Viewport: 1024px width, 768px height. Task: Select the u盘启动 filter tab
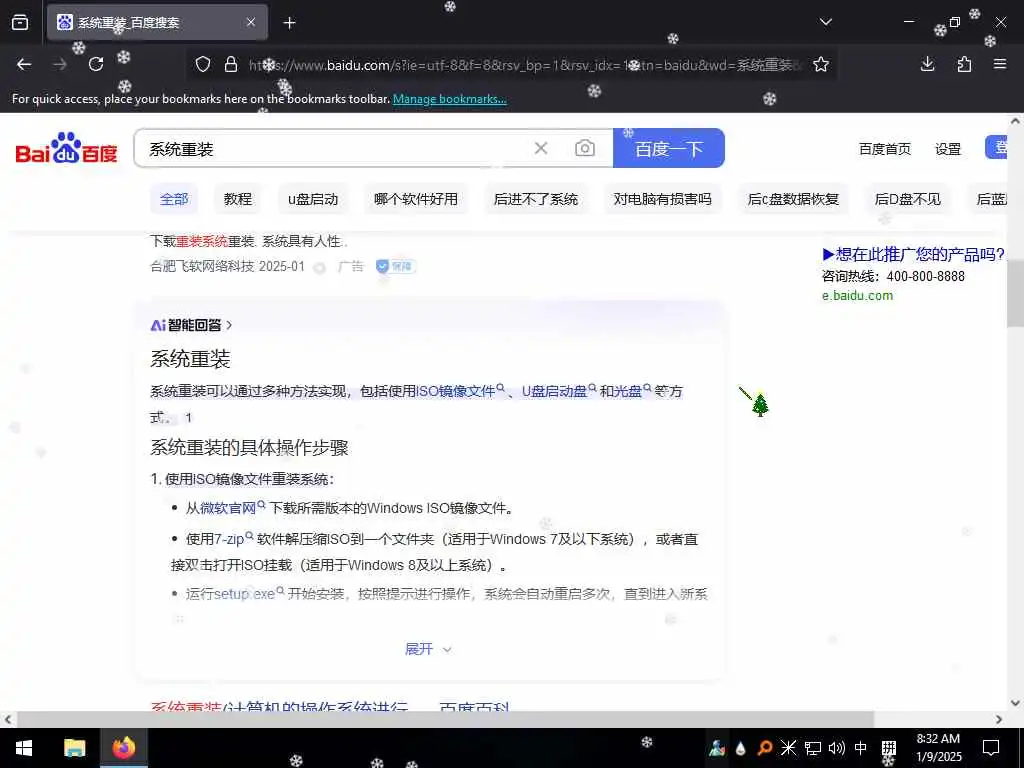click(313, 199)
